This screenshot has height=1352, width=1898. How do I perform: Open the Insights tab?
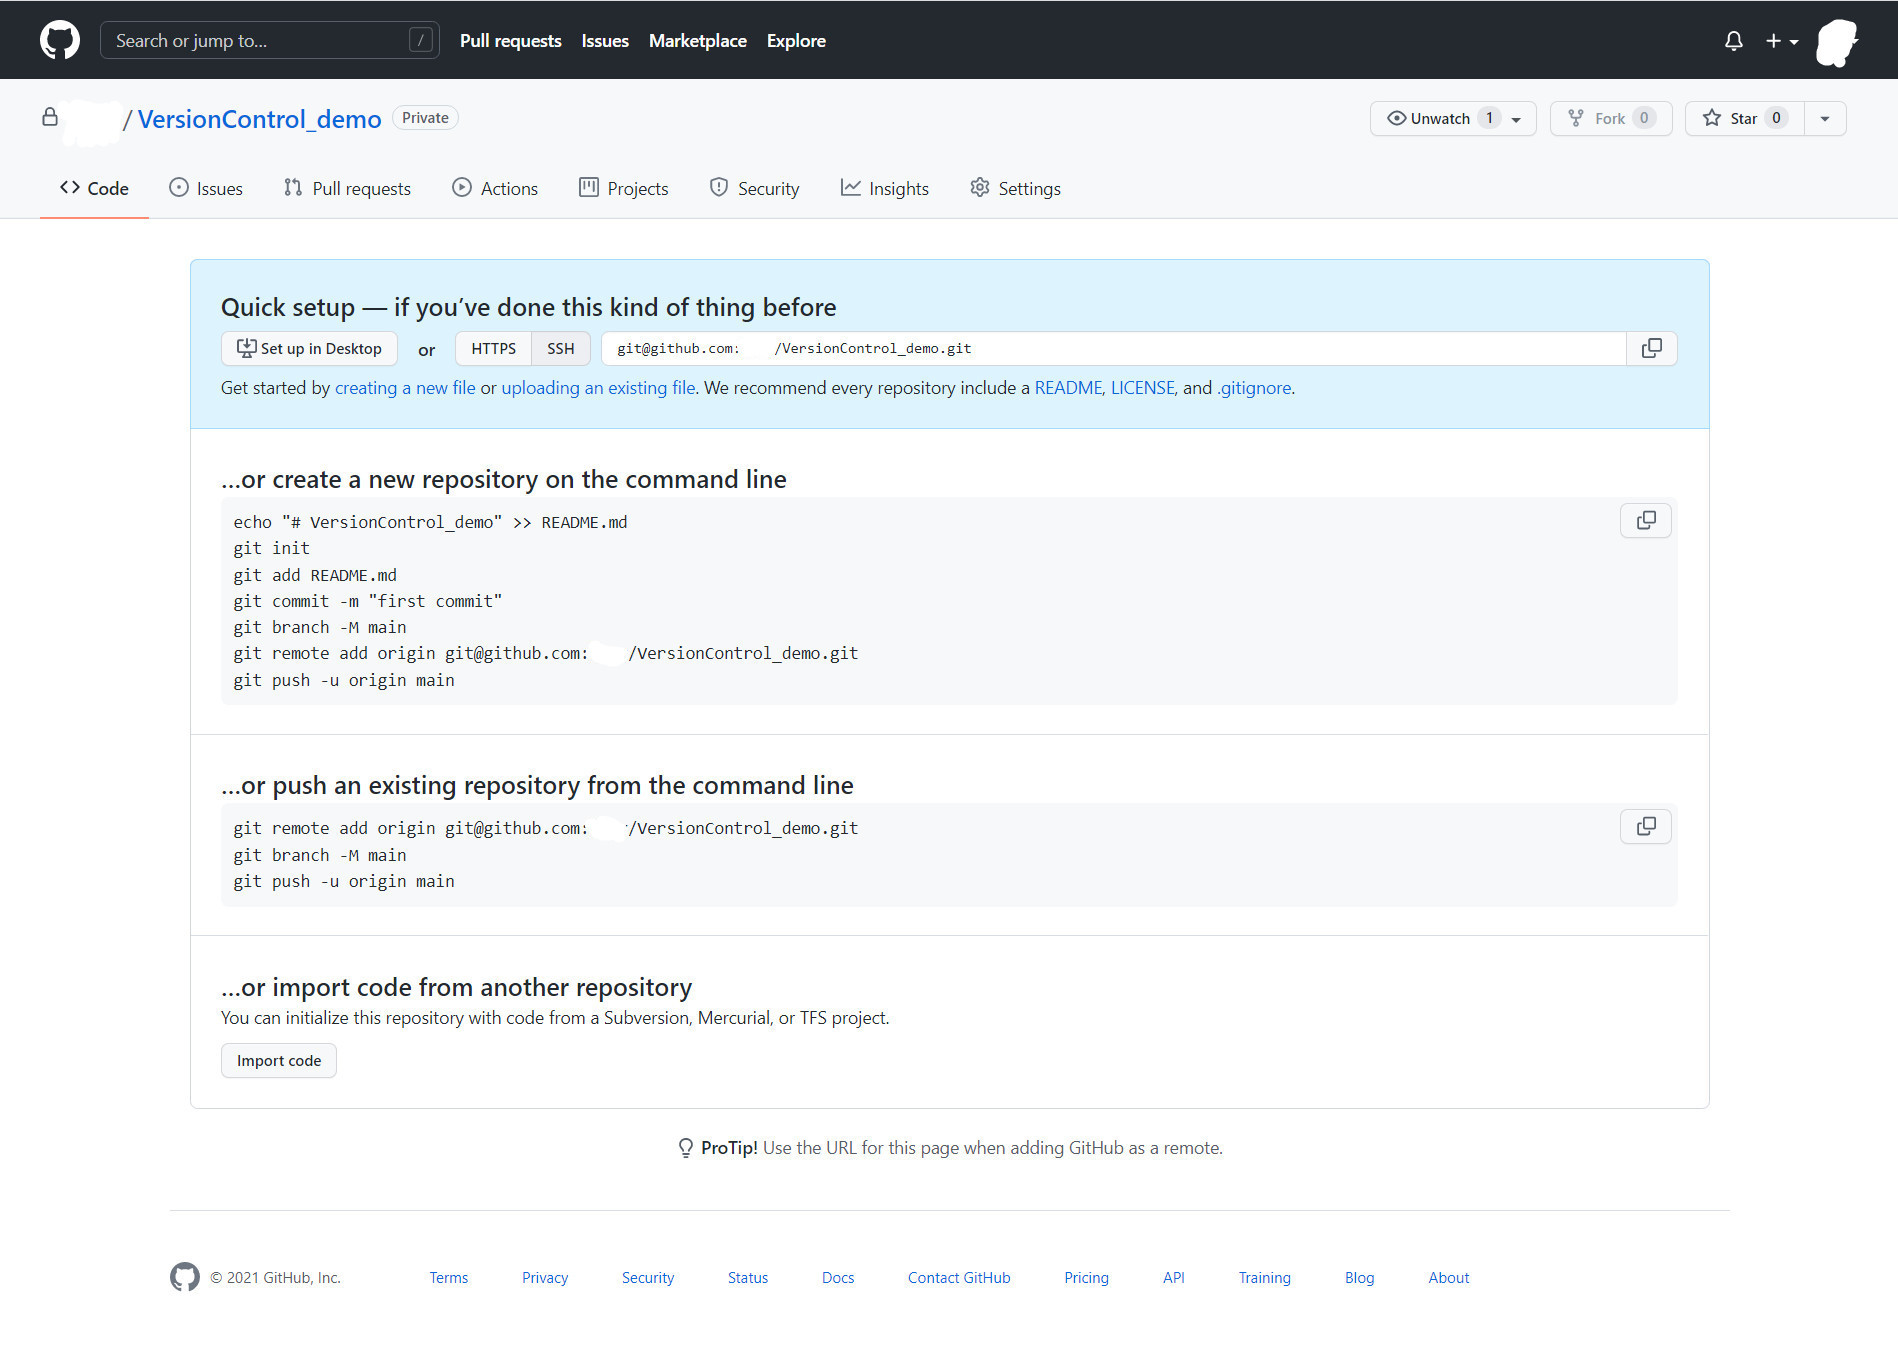(x=885, y=188)
